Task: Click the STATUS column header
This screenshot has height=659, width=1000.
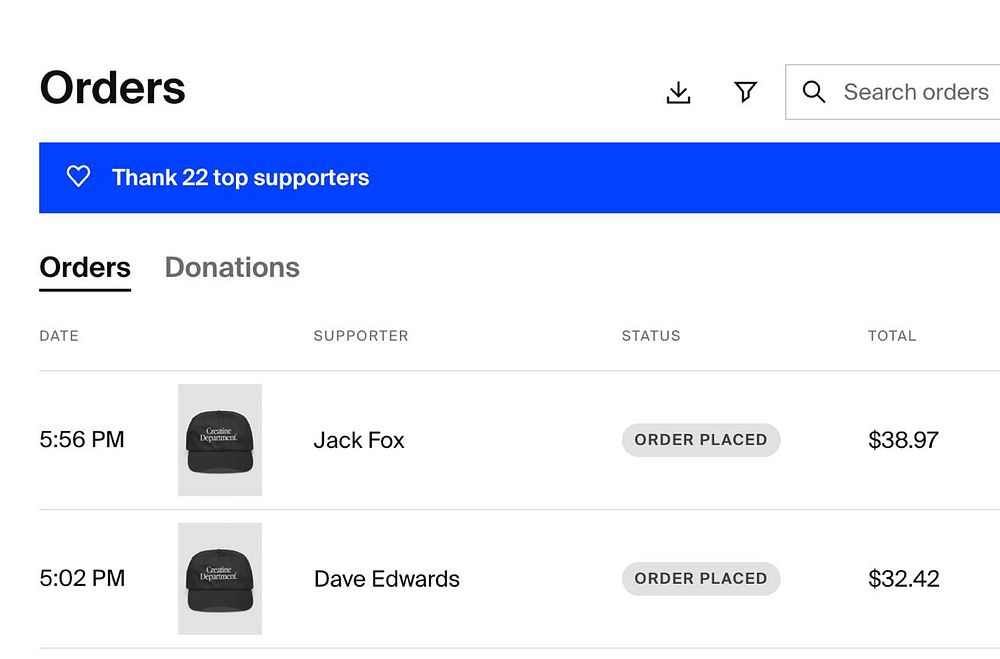Action: coord(651,336)
